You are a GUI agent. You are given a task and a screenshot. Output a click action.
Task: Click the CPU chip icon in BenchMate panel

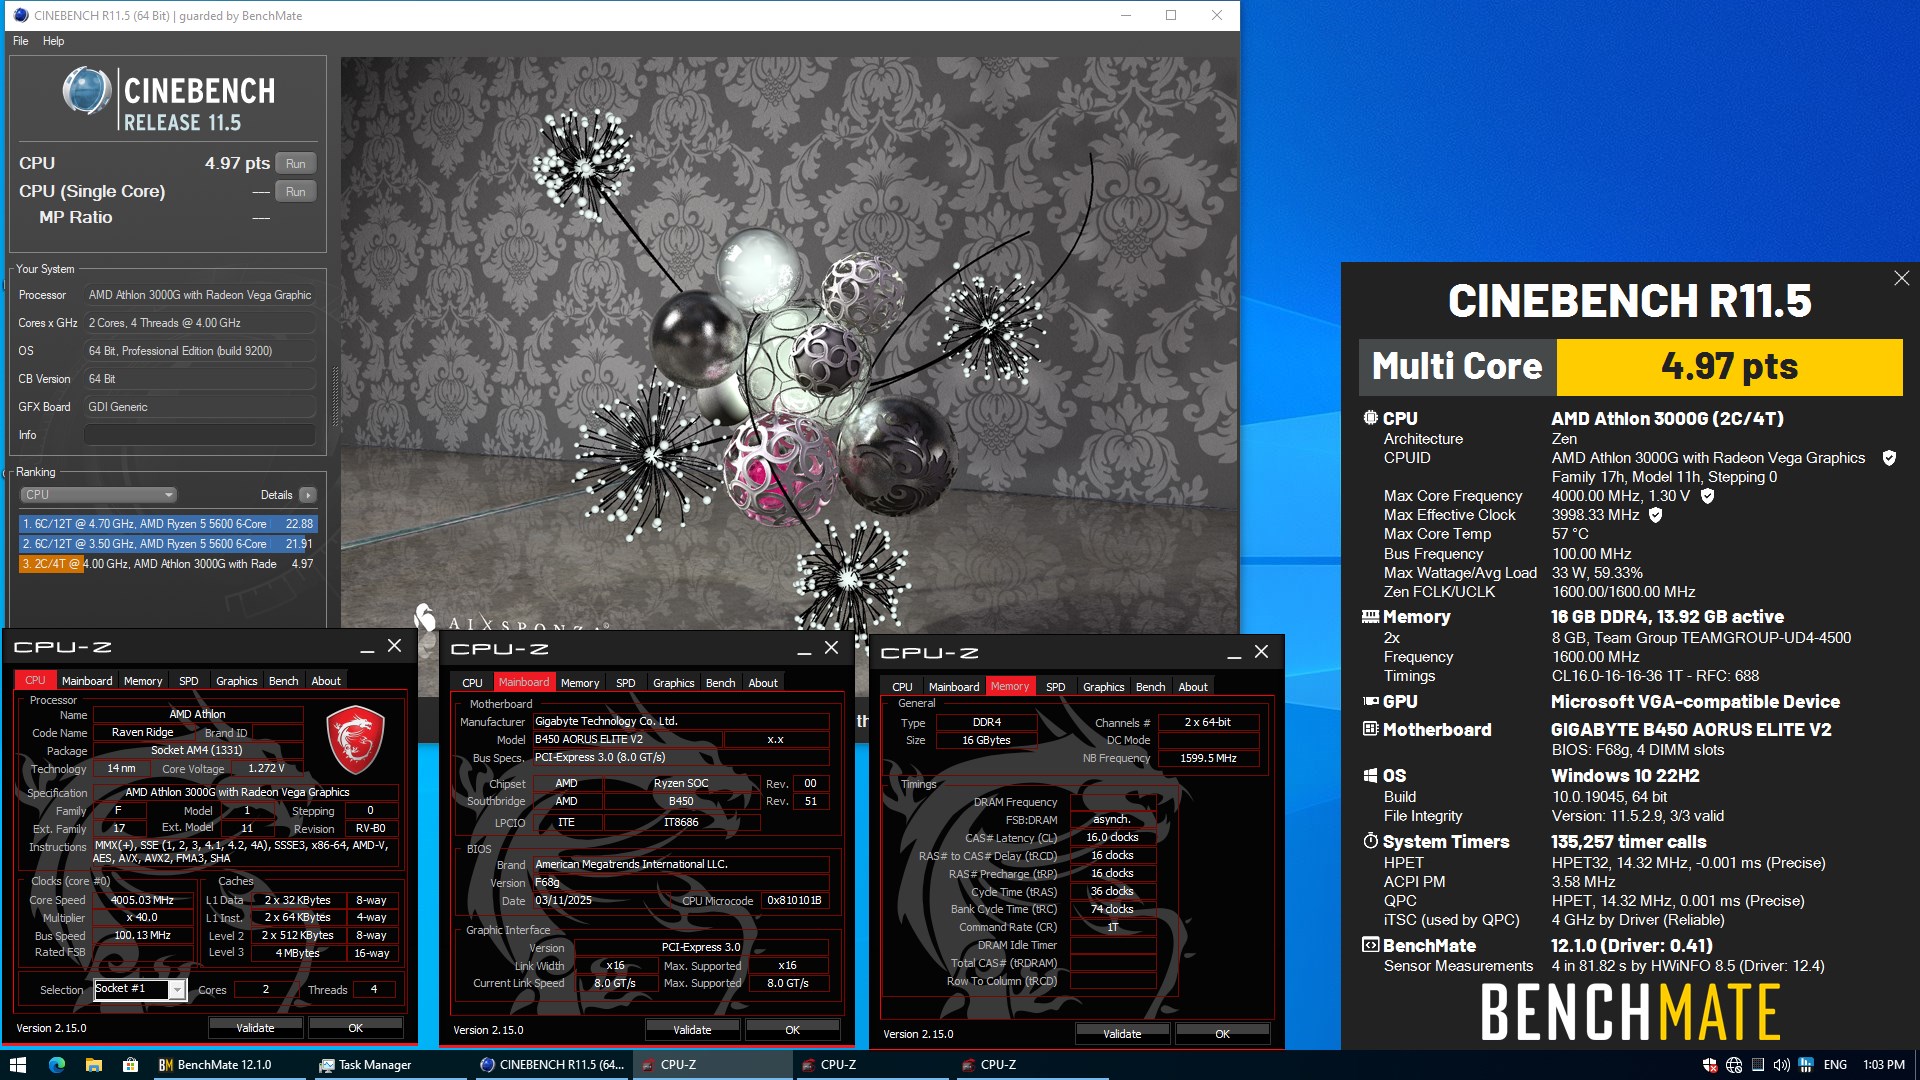coord(1370,418)
